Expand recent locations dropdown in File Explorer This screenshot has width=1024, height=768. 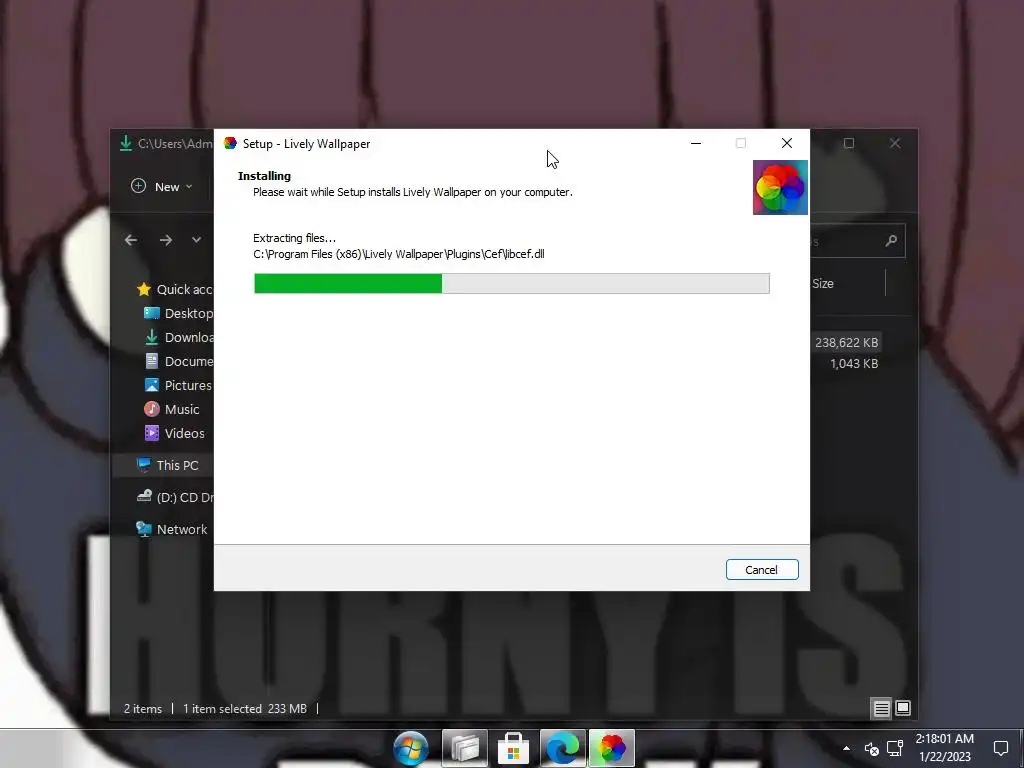[197, 240]
